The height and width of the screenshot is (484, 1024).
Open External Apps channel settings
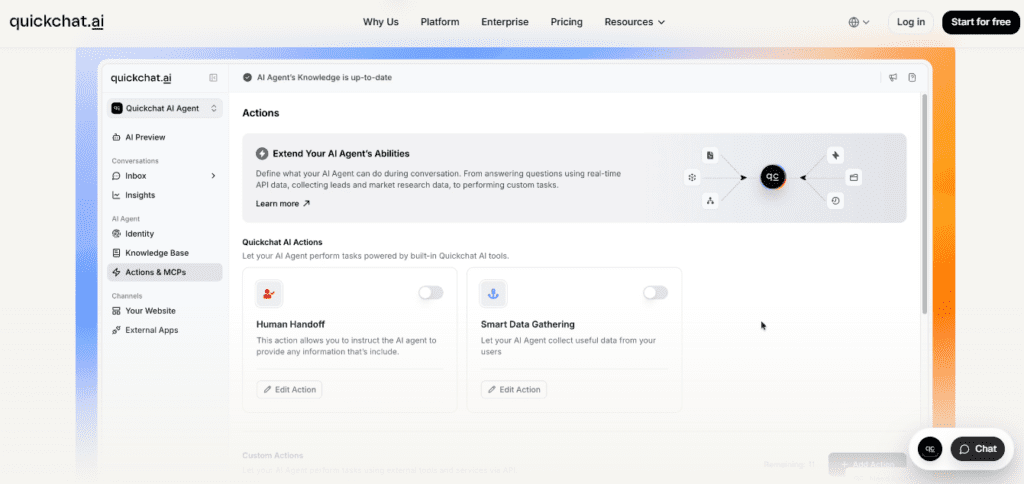165,330
